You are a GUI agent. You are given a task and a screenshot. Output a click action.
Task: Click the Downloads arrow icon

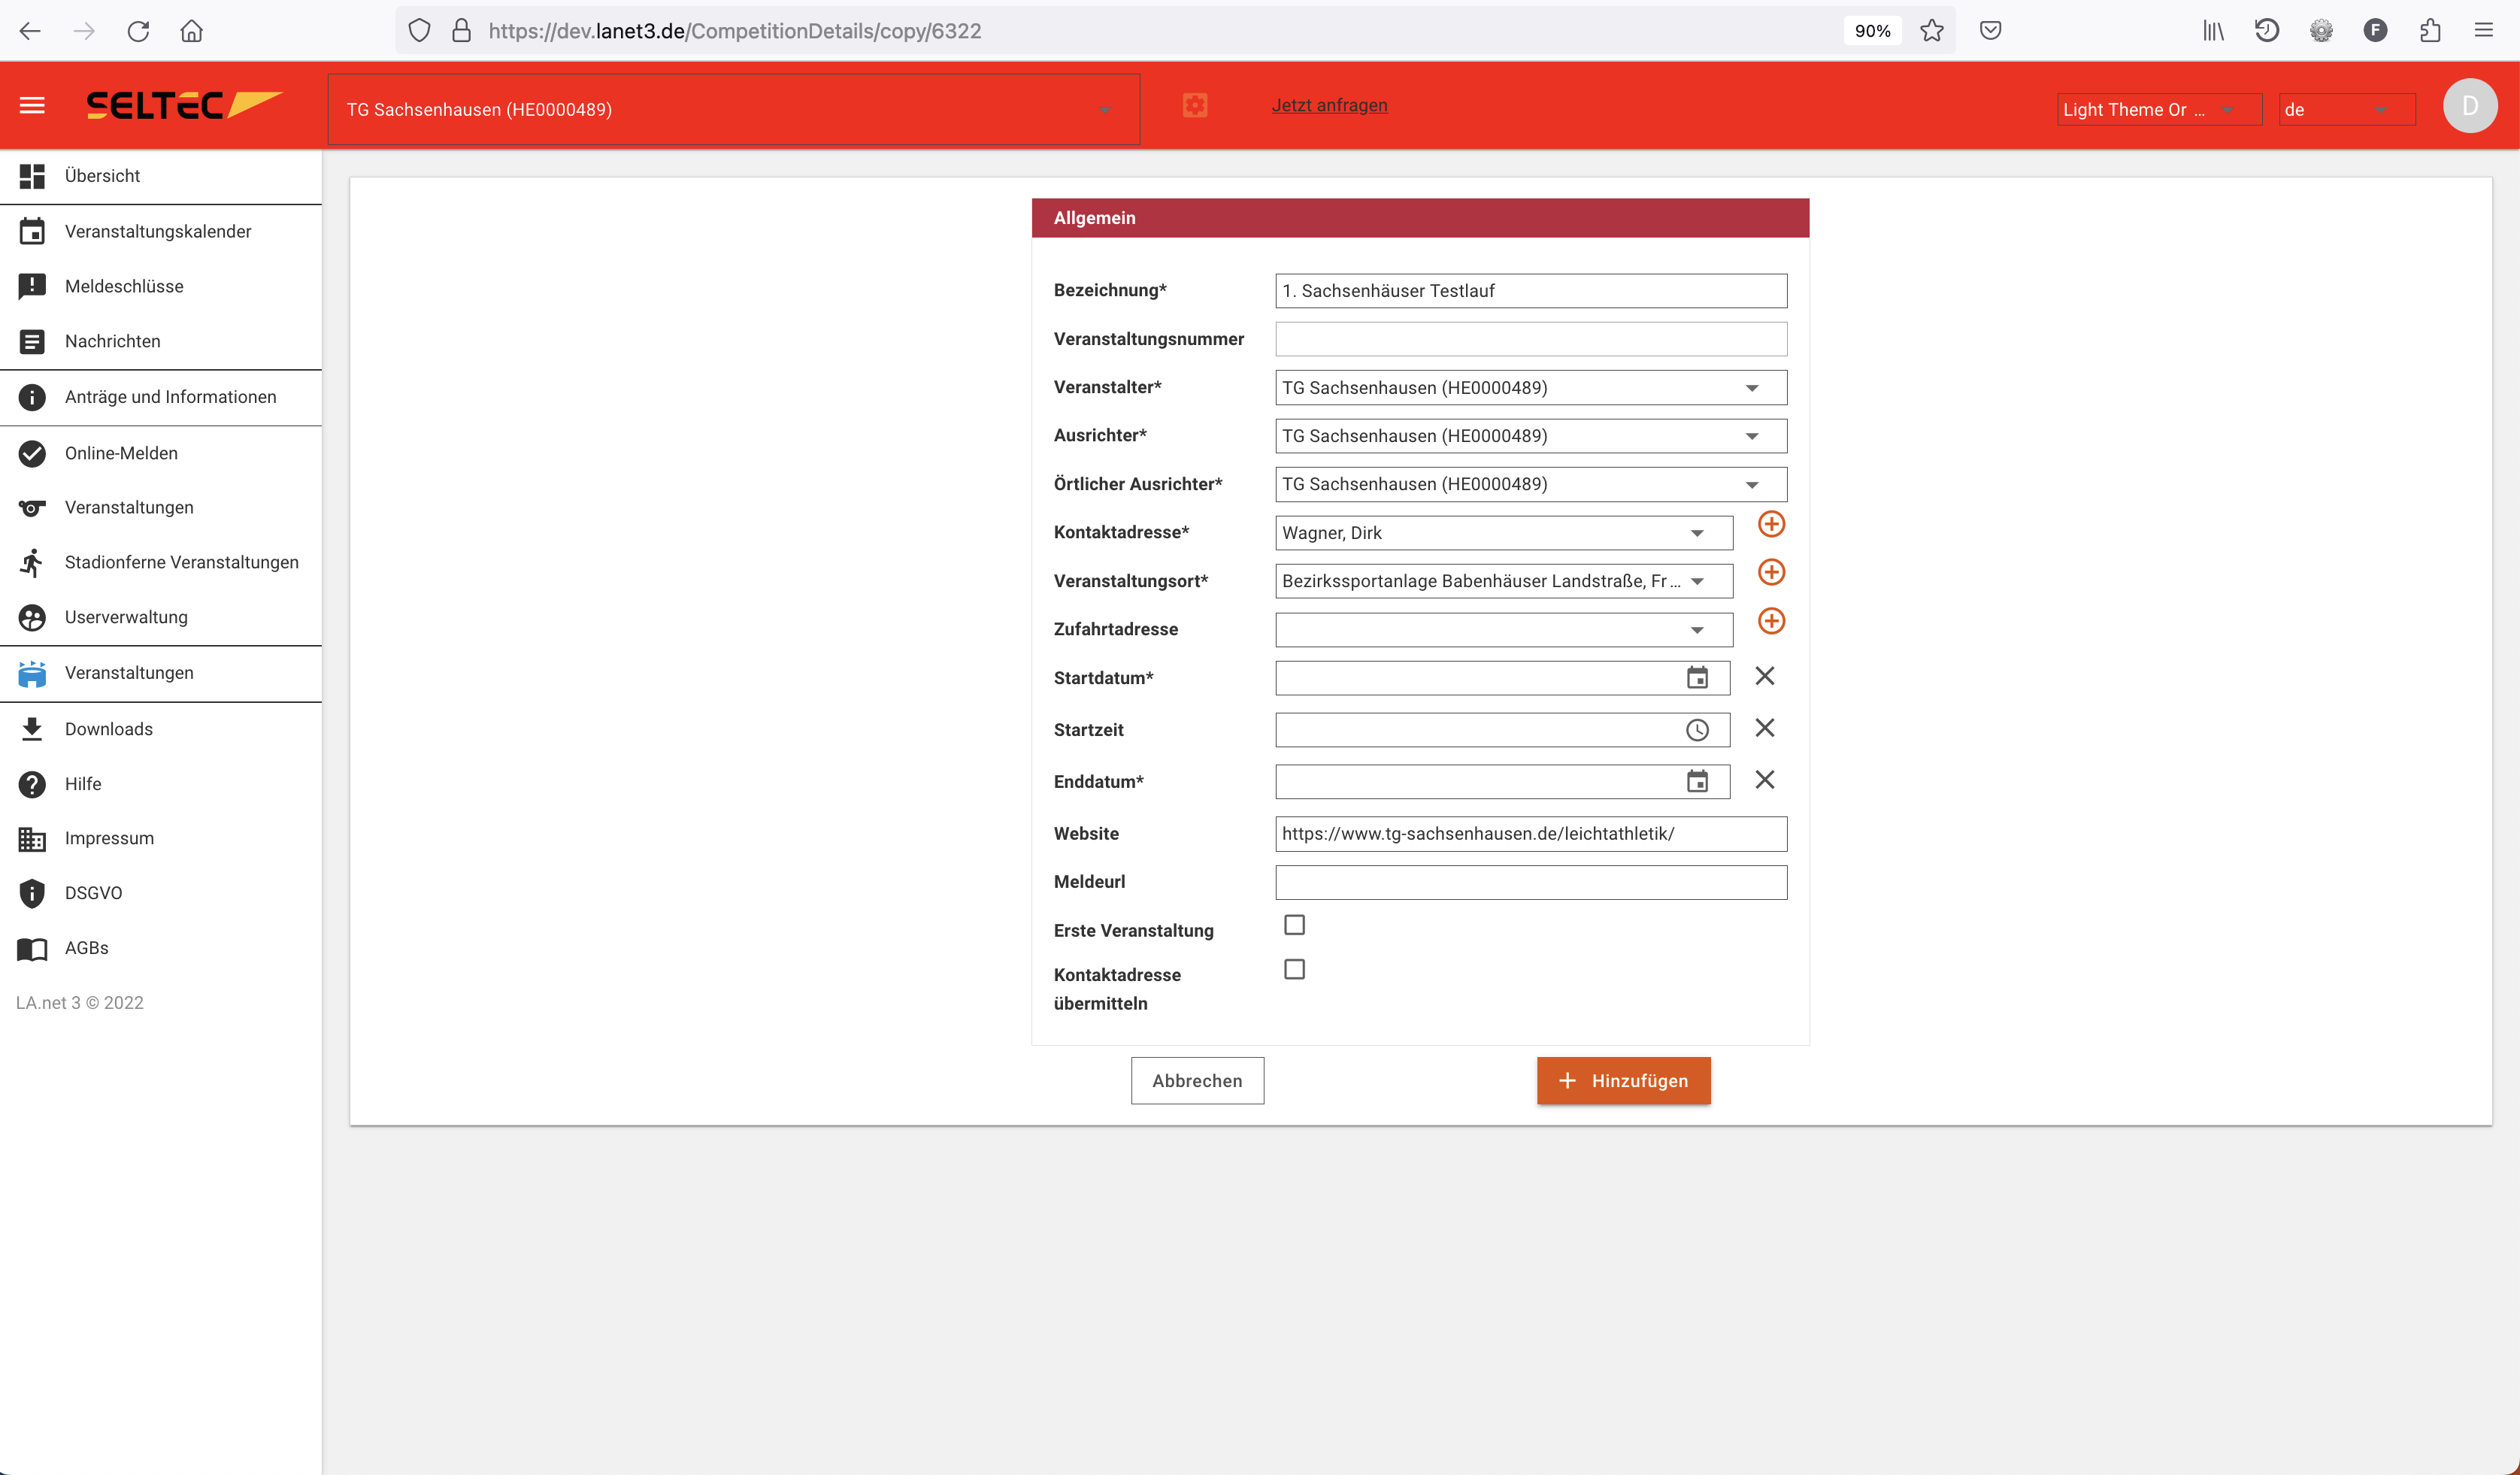[x=32, y=729]
